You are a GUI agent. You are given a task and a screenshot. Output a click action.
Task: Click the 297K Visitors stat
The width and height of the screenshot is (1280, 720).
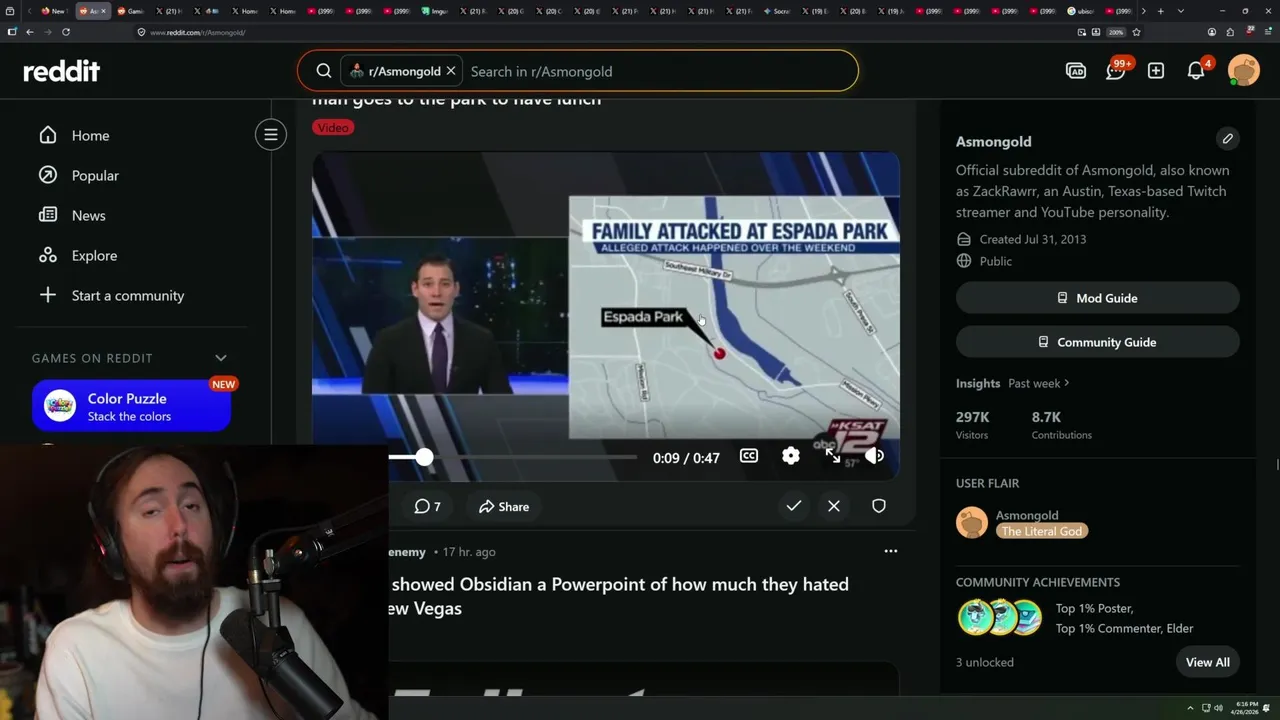click(x=973, y=425)
